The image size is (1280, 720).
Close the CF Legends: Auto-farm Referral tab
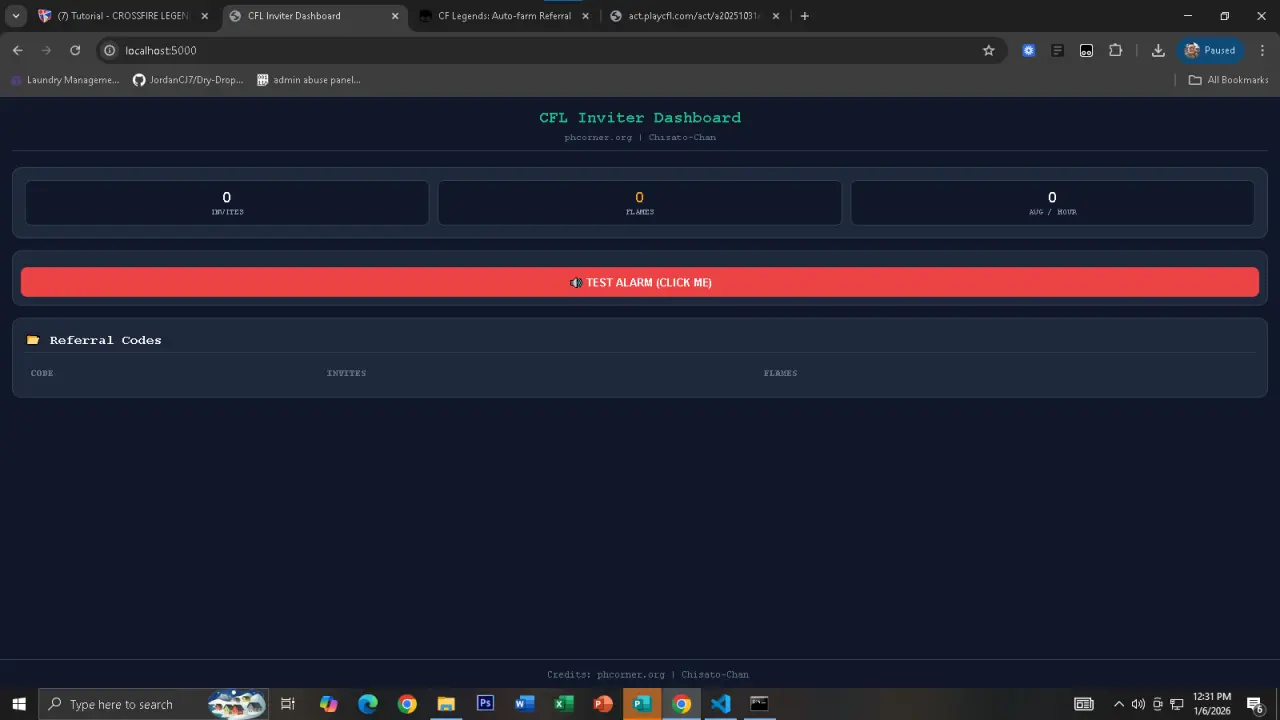click(x=586, y=16)
